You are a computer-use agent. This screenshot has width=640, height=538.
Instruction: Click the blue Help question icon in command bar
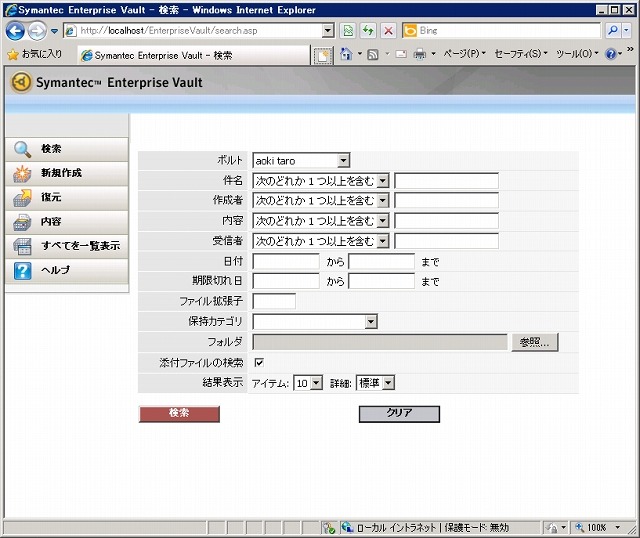click(x=611, y=54)
